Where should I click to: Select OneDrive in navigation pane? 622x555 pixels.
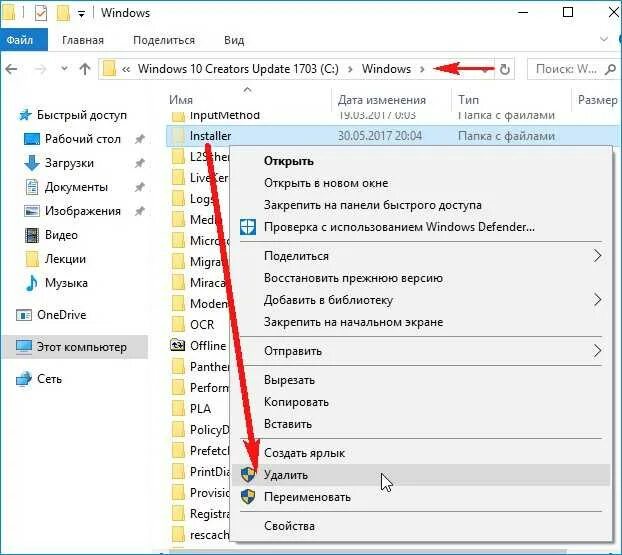[61, 315]
